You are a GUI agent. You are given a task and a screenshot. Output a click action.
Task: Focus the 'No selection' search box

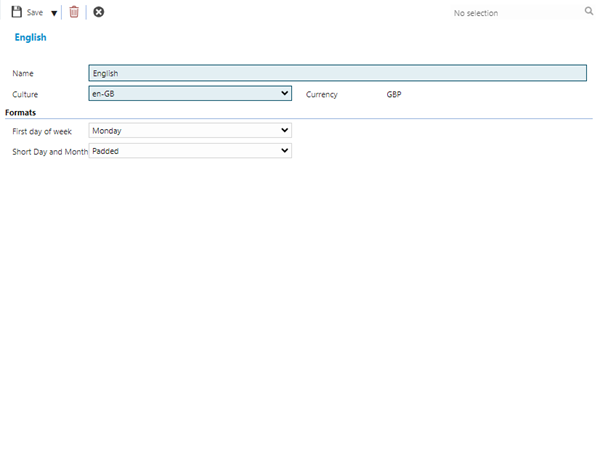tap(510, 13)
